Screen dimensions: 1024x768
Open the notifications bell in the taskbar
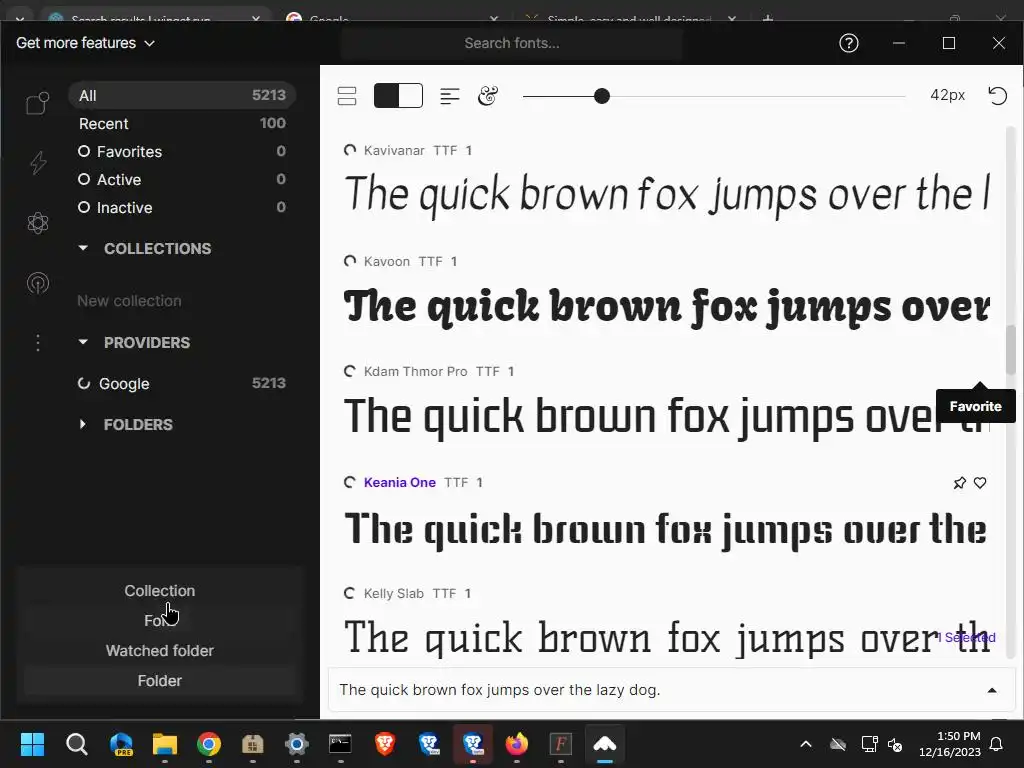click(997, 744)
